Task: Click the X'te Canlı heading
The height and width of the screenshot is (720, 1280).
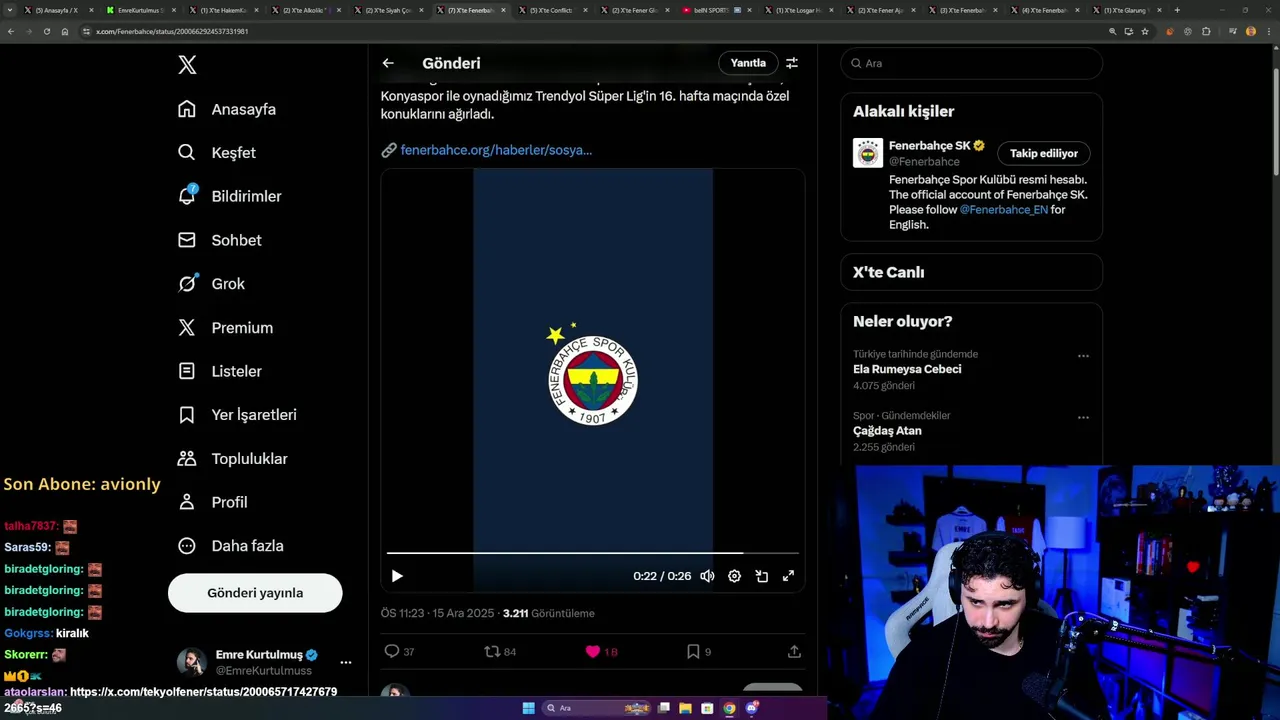Action: coord(888,272)
